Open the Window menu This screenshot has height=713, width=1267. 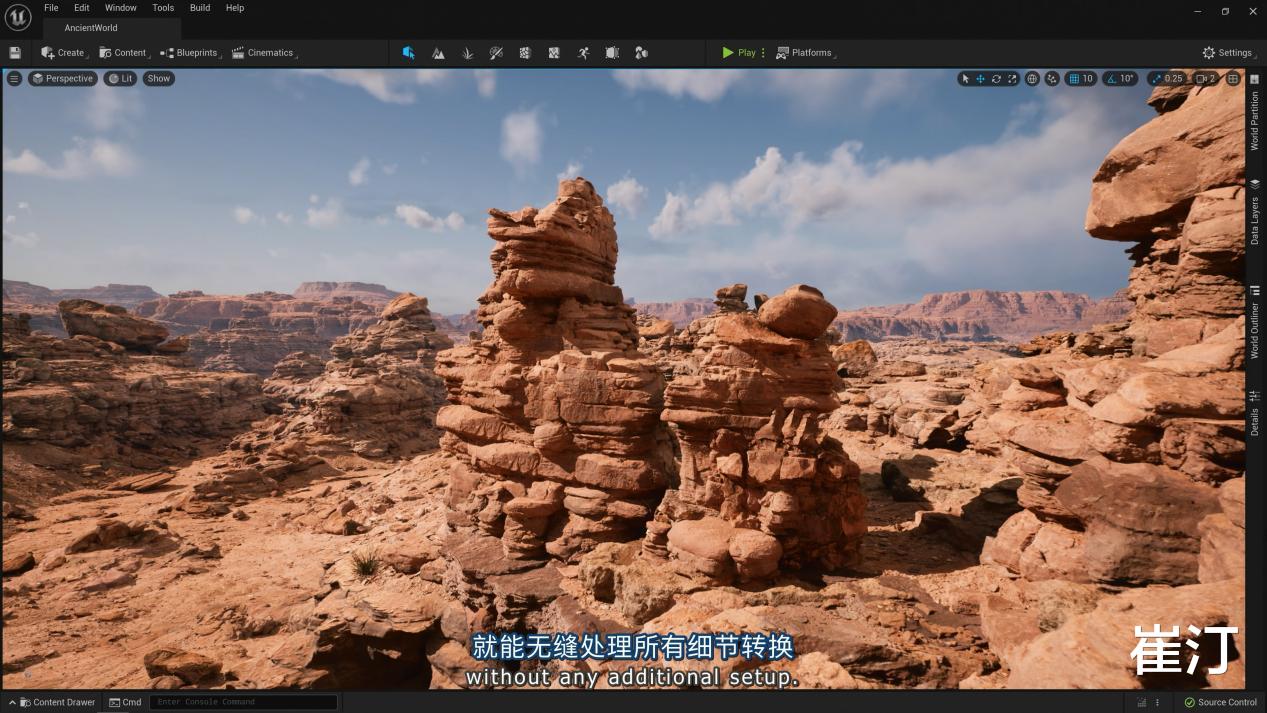121,8
